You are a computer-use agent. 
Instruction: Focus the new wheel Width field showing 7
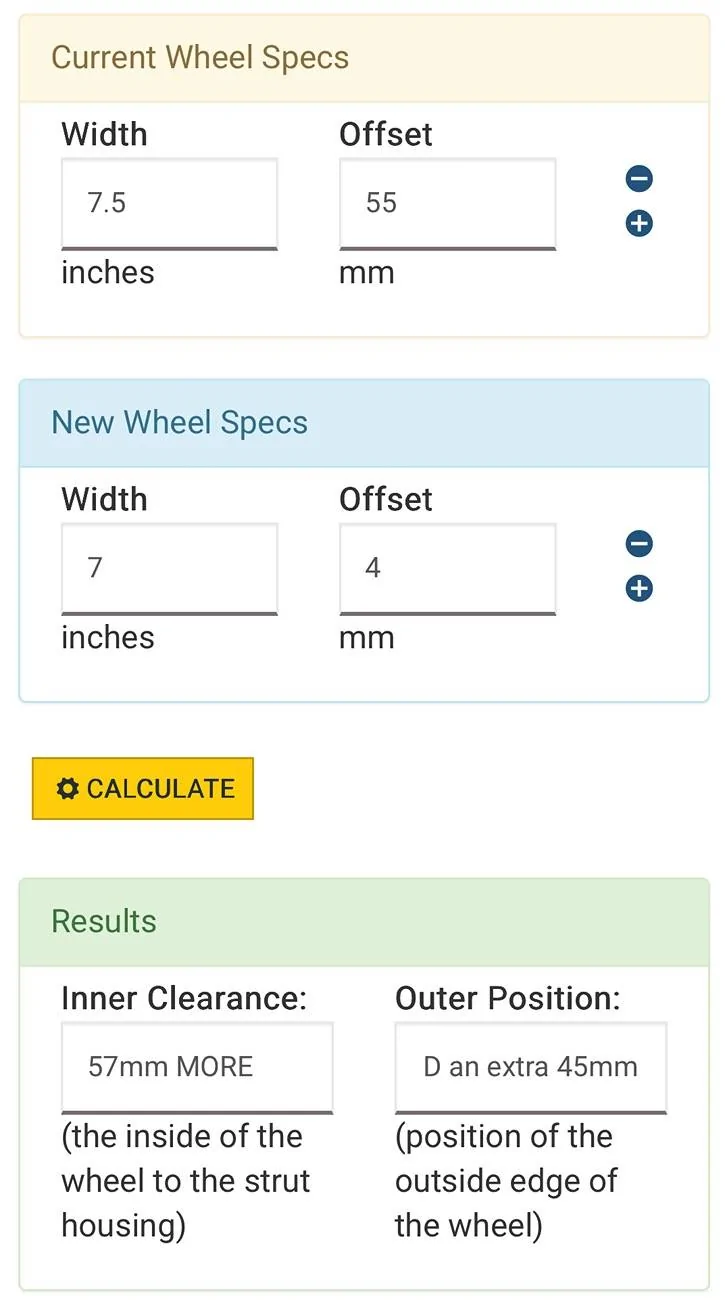coord(170,567)
